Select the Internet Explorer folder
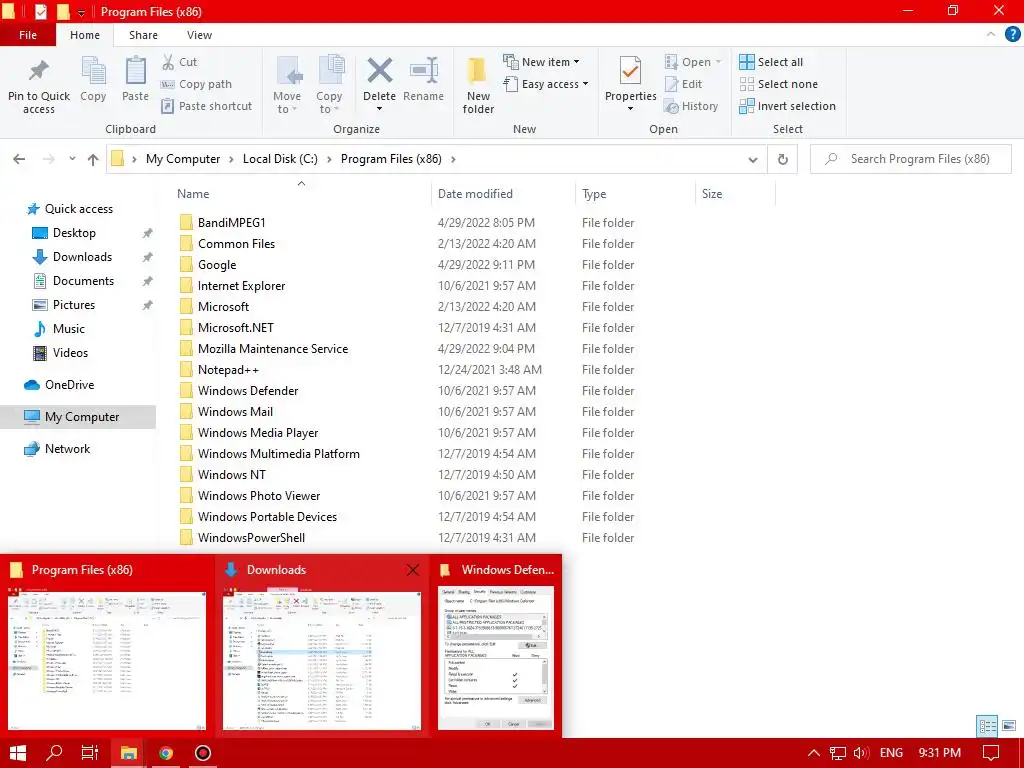This screenshot has width=1024, height=768. 241,286
